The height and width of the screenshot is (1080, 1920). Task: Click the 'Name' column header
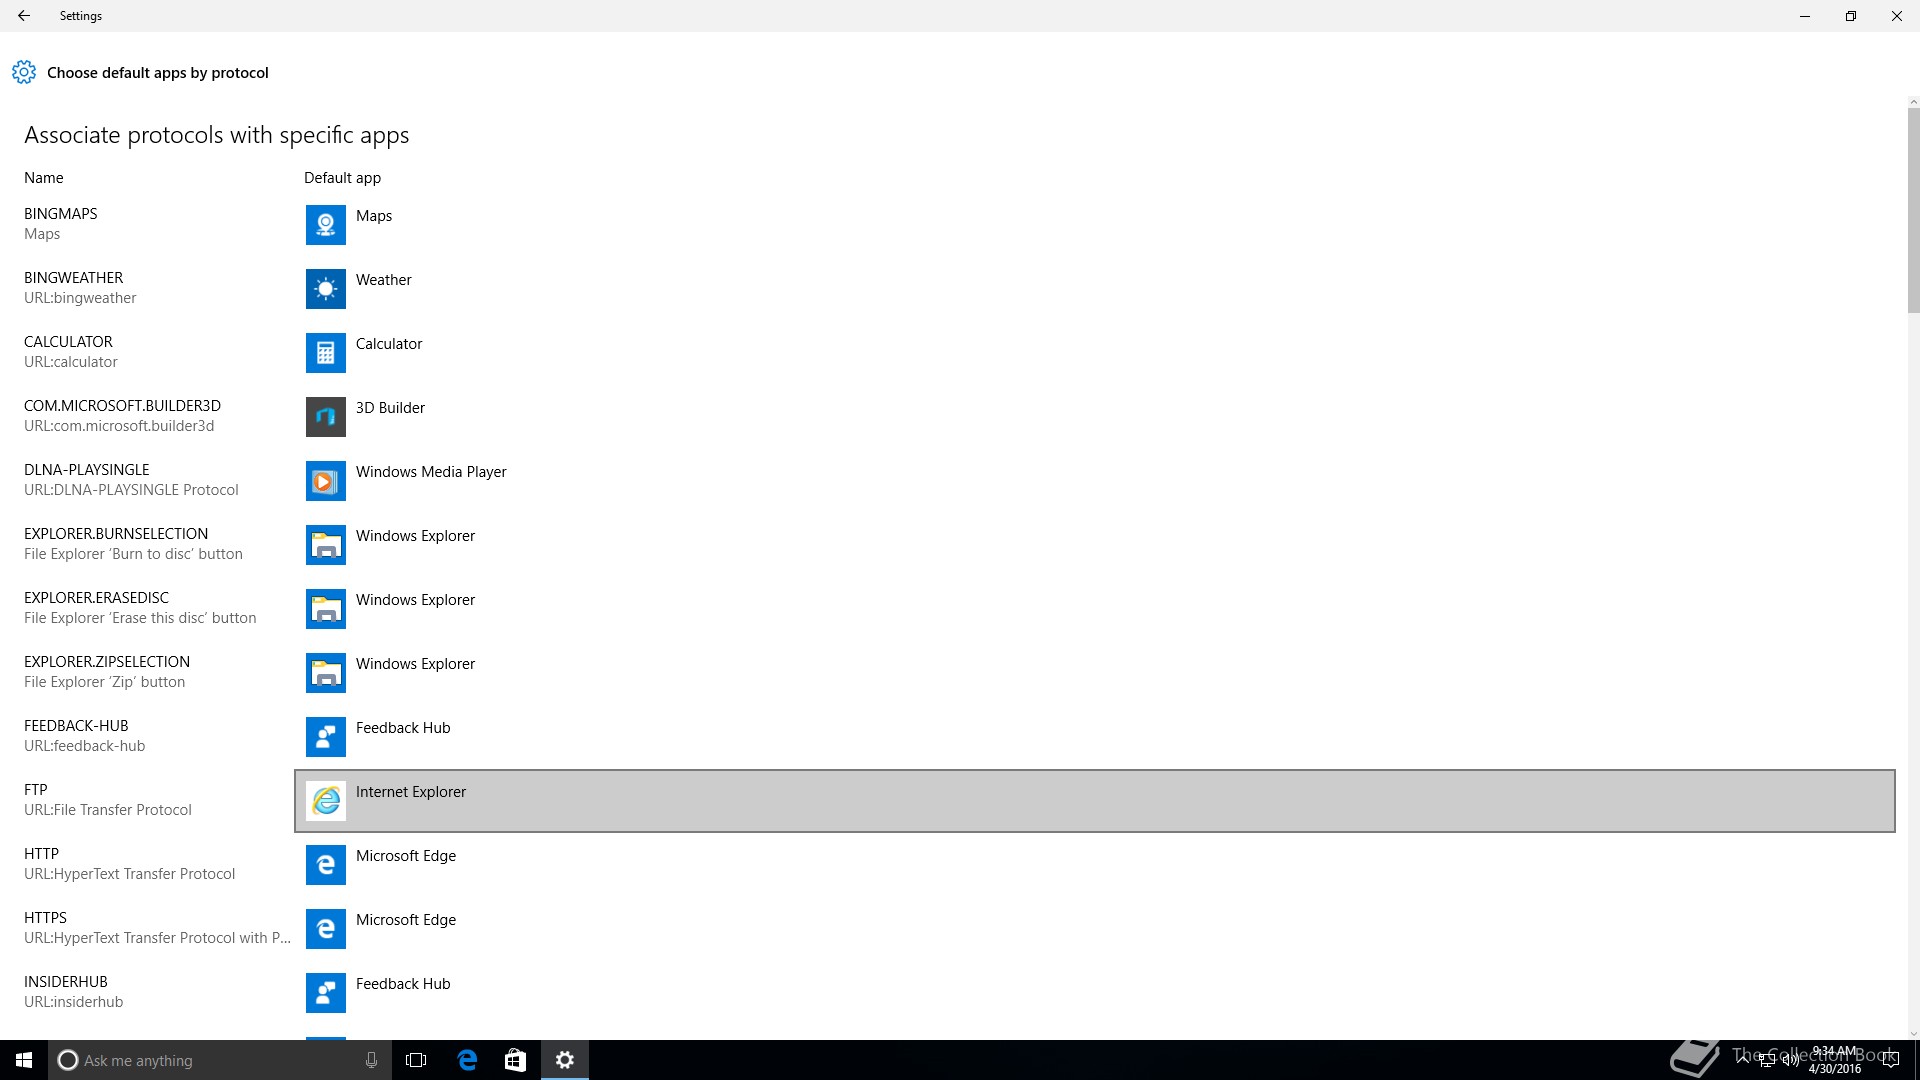[44, 178]
